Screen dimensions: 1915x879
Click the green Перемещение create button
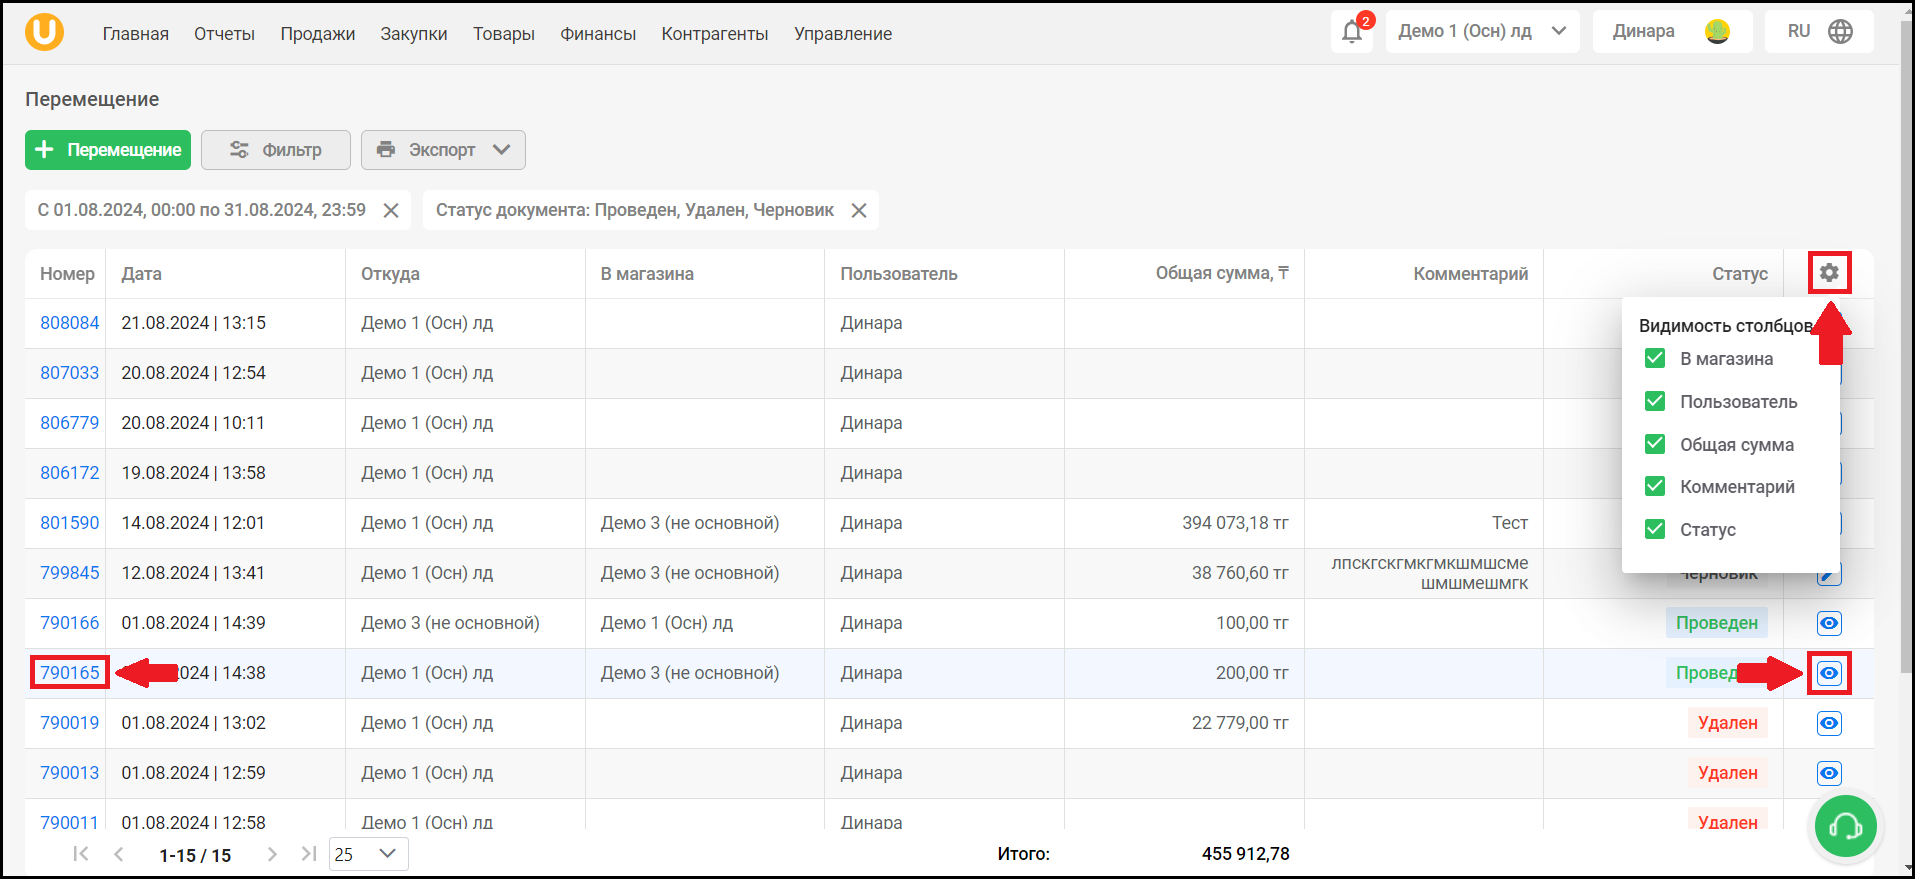click(x=108, y=150)
